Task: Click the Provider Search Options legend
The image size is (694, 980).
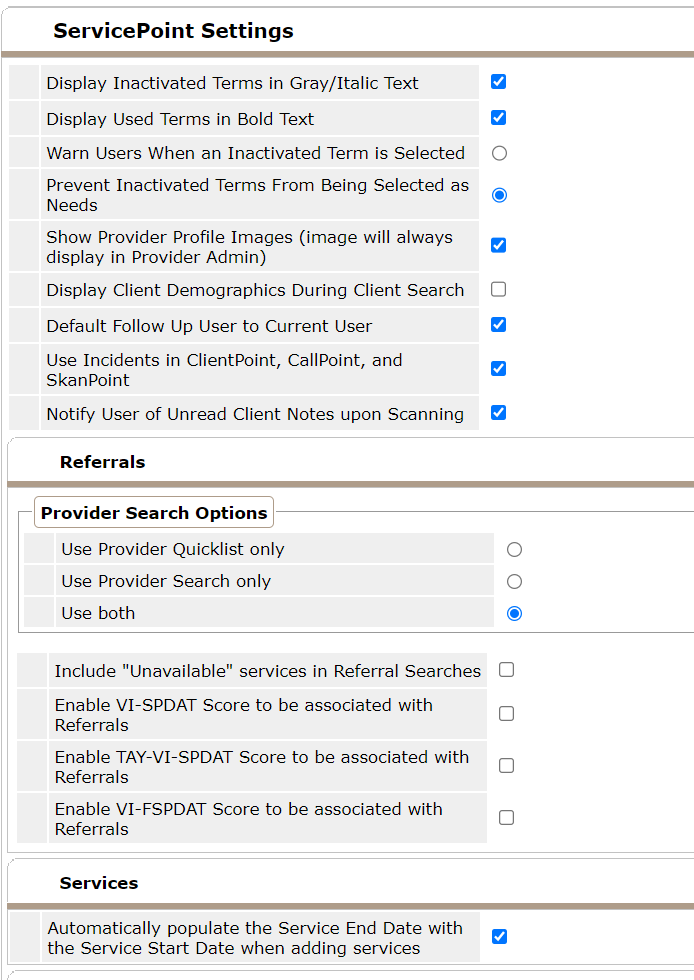Action: coord(154,512)
